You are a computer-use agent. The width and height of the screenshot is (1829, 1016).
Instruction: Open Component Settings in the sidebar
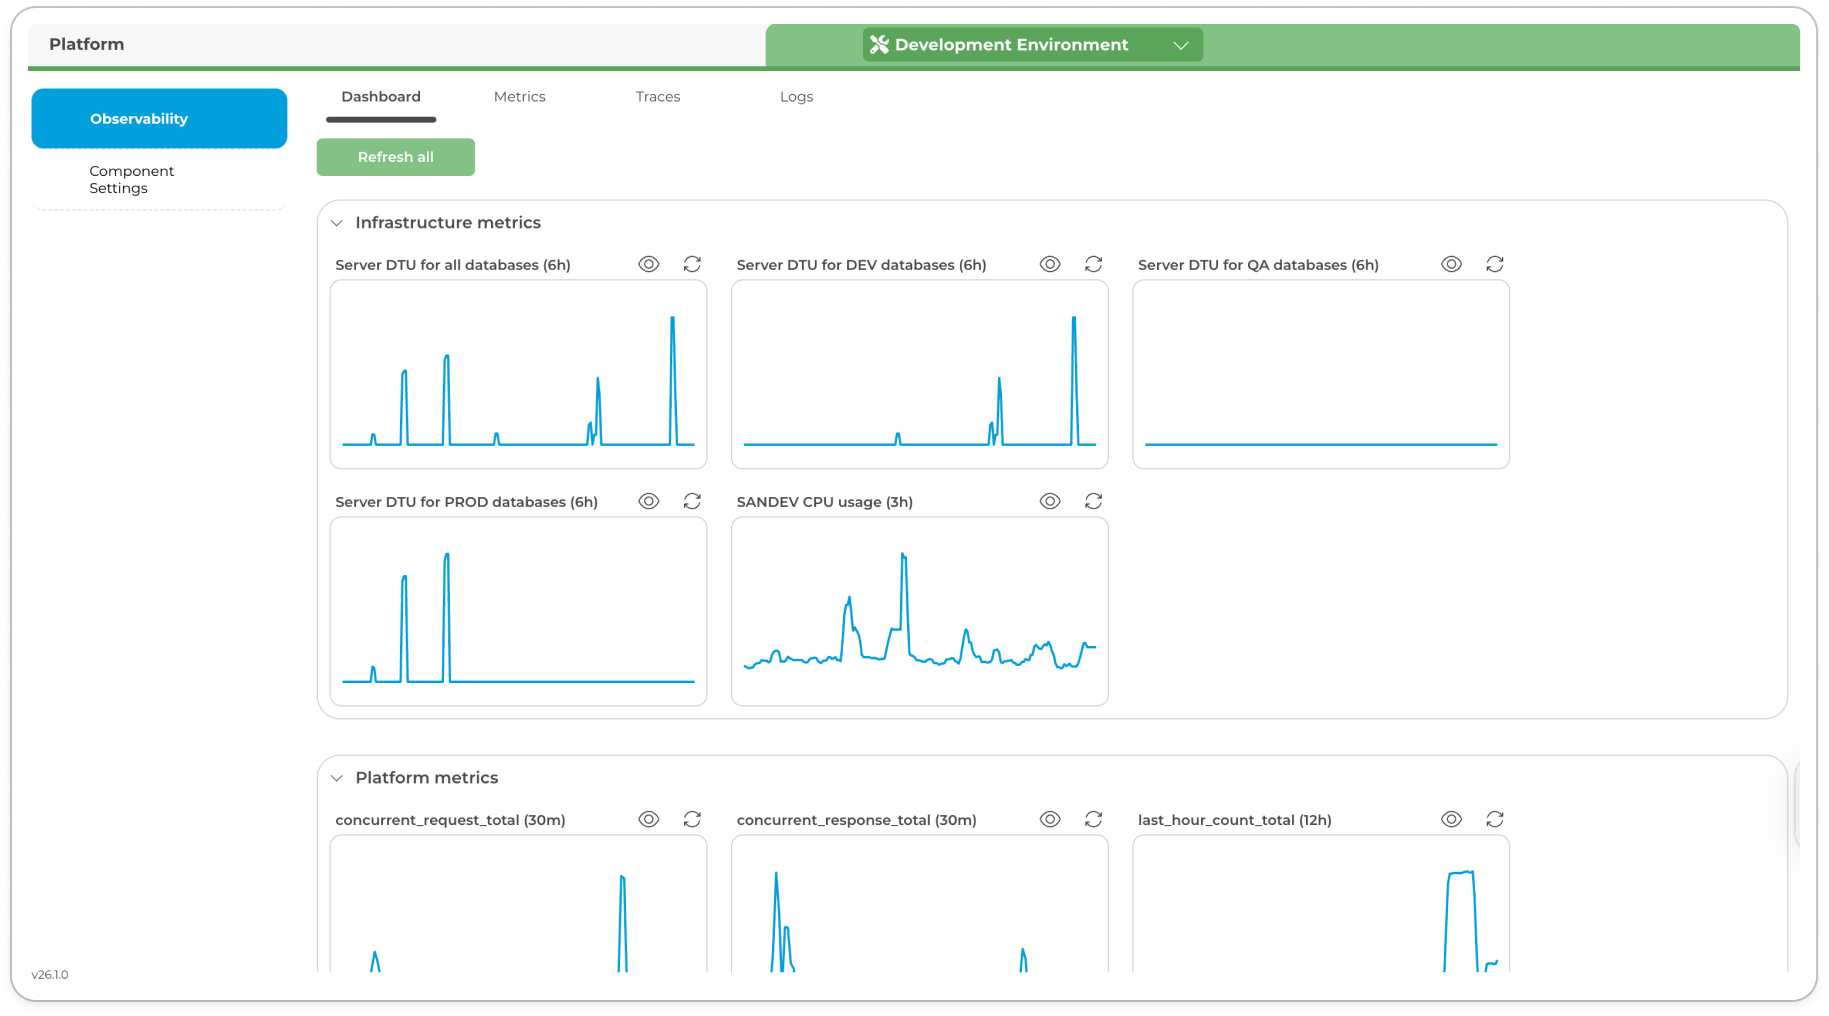(132, 180)
